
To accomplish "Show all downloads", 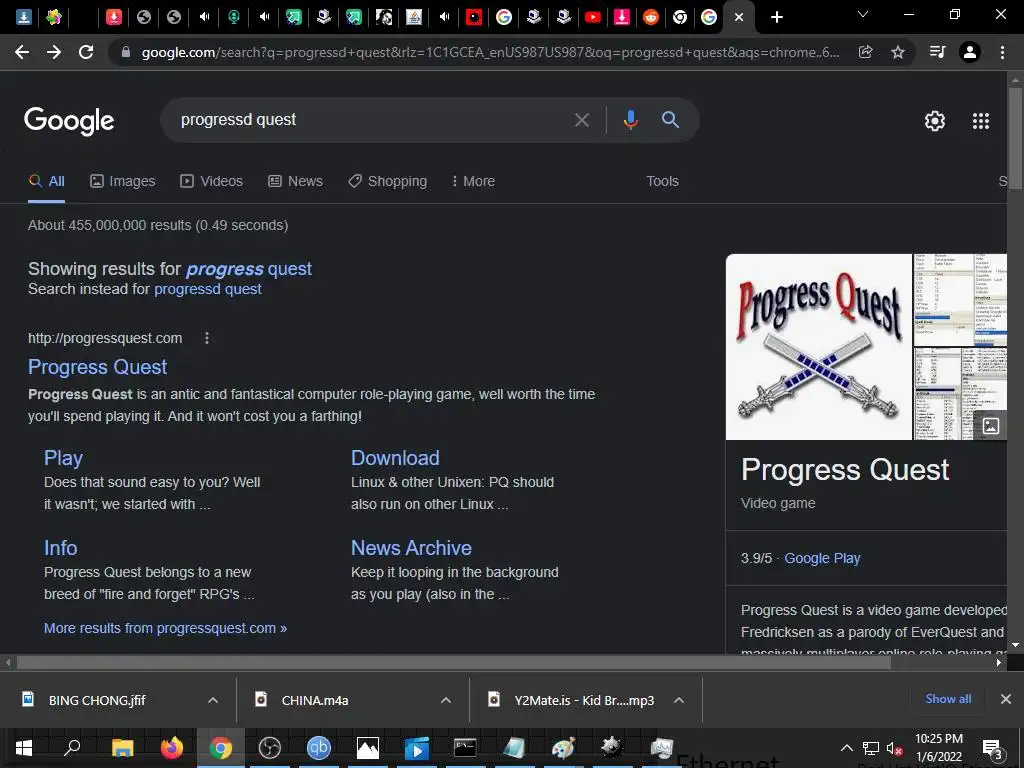I will coord(948,699).
